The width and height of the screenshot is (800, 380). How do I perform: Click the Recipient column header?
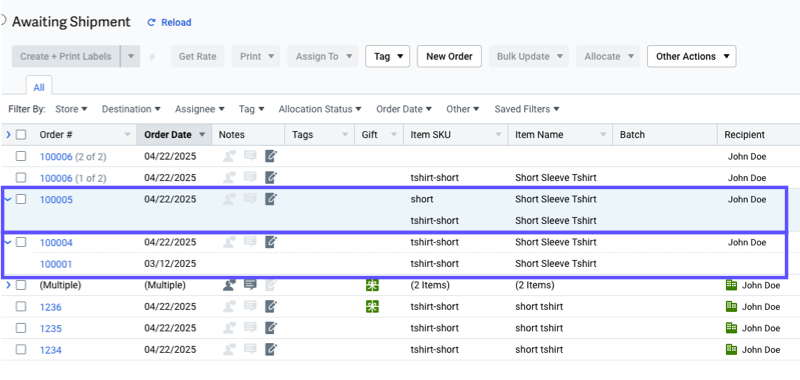759,135
